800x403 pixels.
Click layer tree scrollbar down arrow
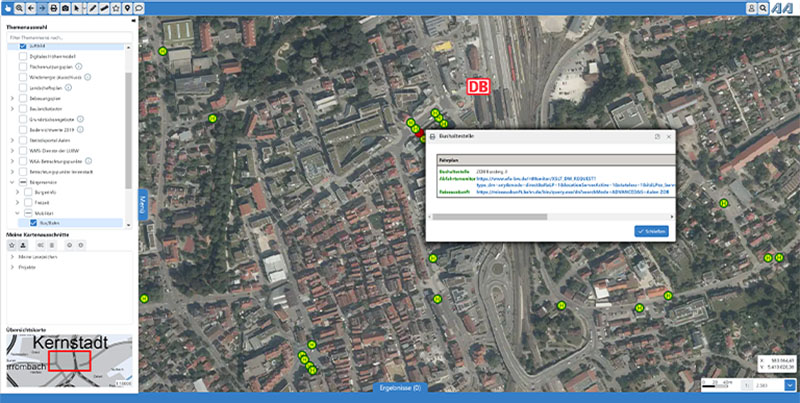pyautogui.click(x=128, y=225)
